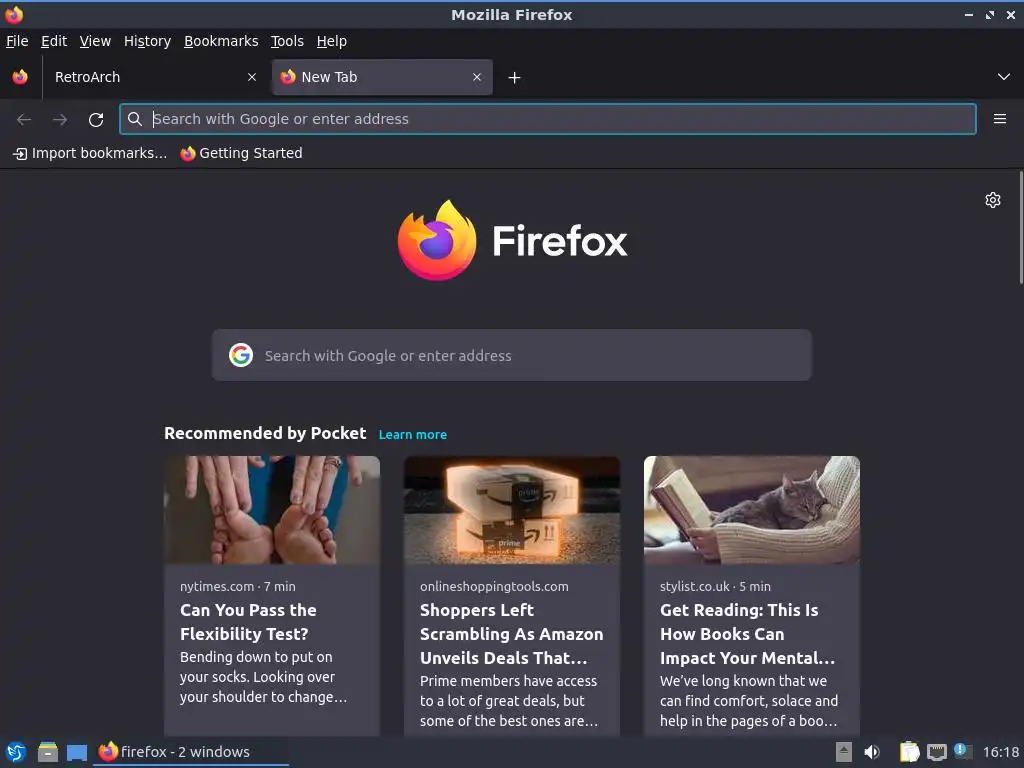The width and height of the screenshot is (1024, 768).
Task: Open 'Can You Pass the Flexibility Test?' headline
Action: click(x=248, y=622)
